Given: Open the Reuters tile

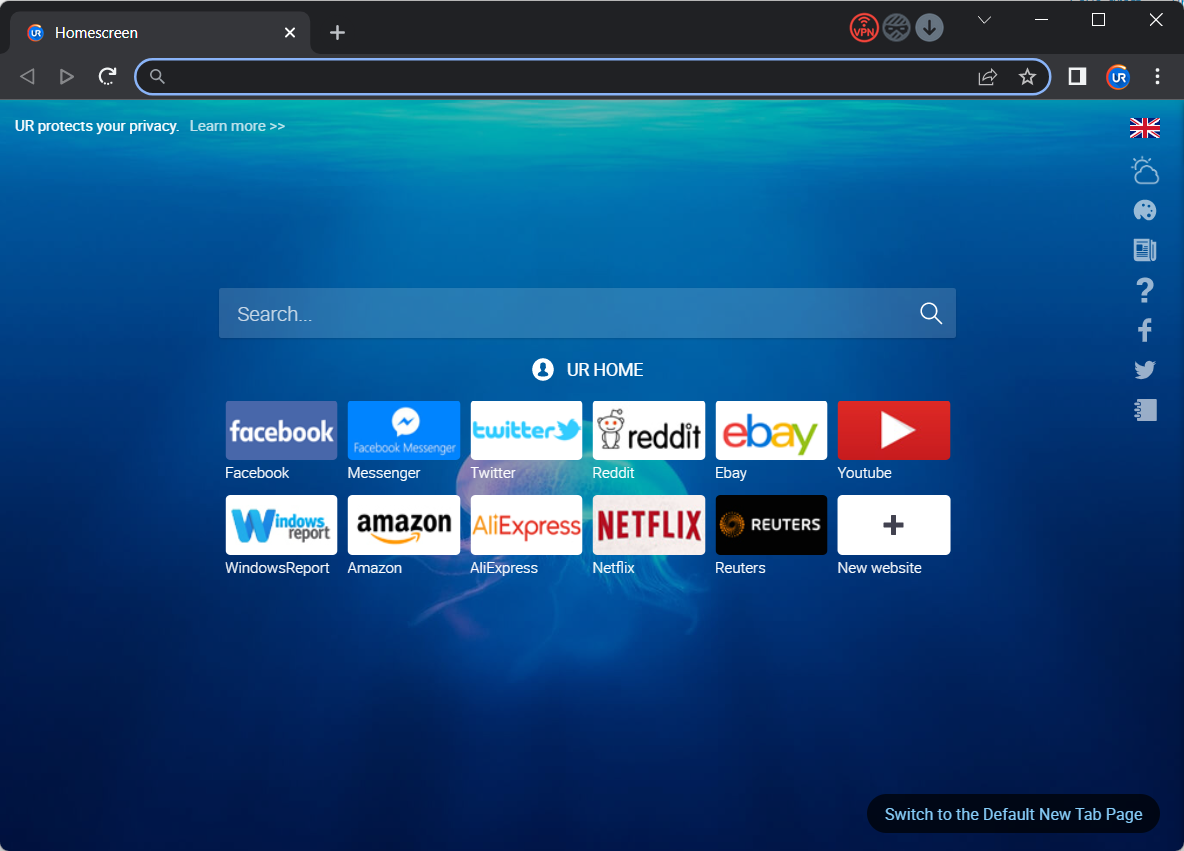Looking at the screenshot, I should (x=771, y=525).
